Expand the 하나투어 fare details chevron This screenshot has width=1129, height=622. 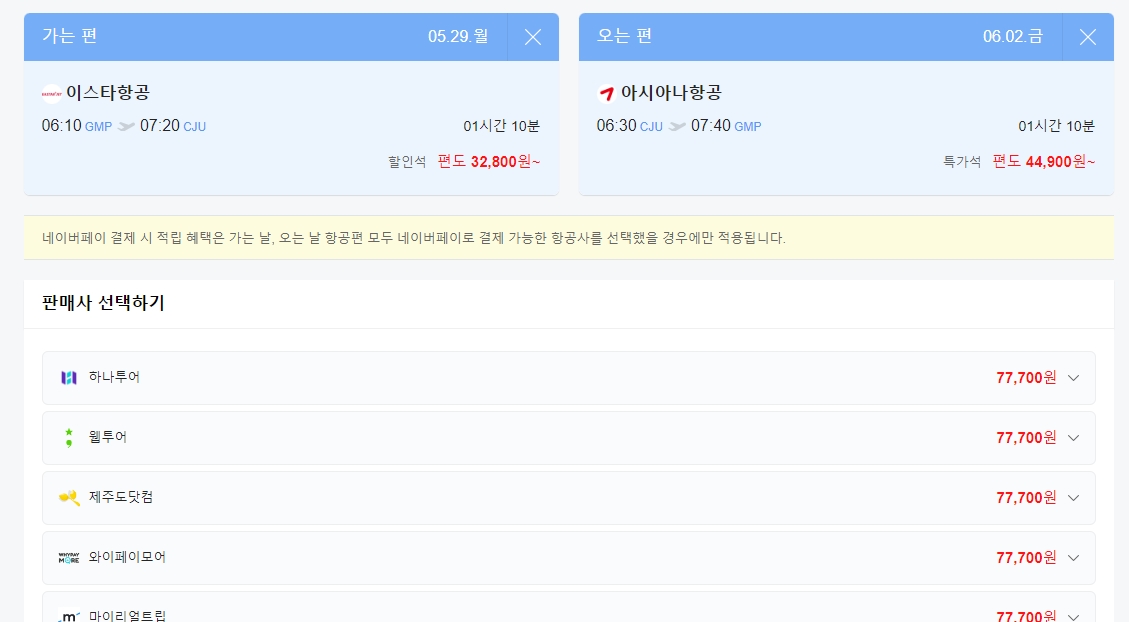(x=1073, y=378)
